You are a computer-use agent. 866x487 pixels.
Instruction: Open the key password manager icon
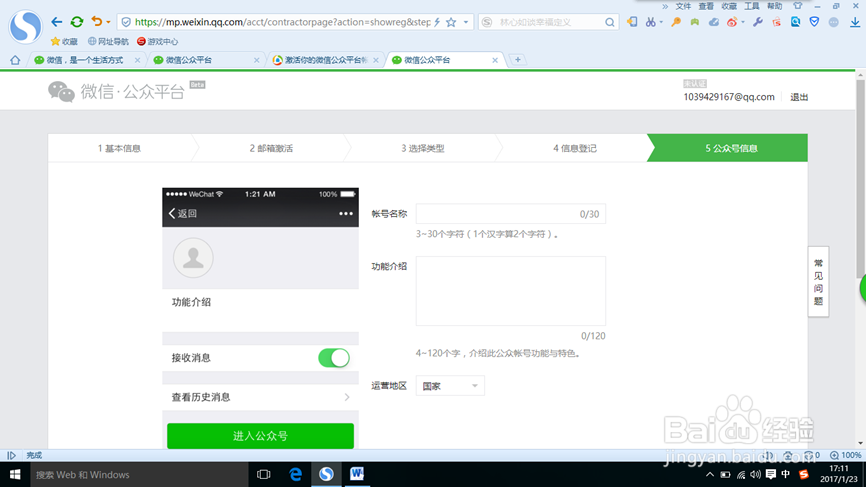676,22
